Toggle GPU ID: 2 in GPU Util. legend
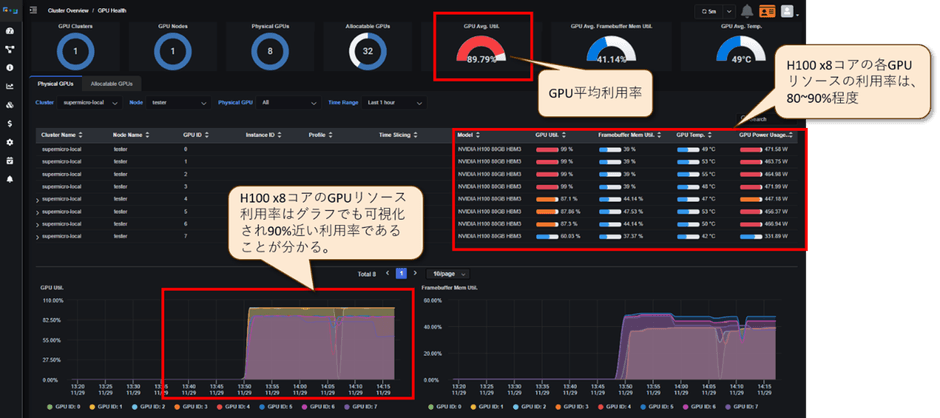 point(150,407)
